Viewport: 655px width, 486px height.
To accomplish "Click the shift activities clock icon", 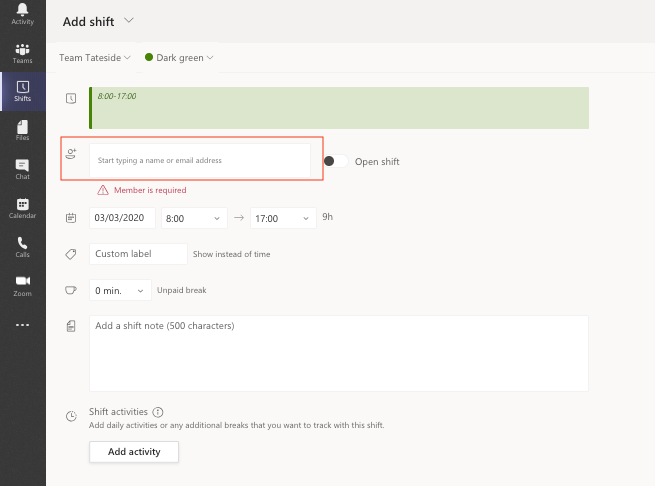I will pos(71,416).
